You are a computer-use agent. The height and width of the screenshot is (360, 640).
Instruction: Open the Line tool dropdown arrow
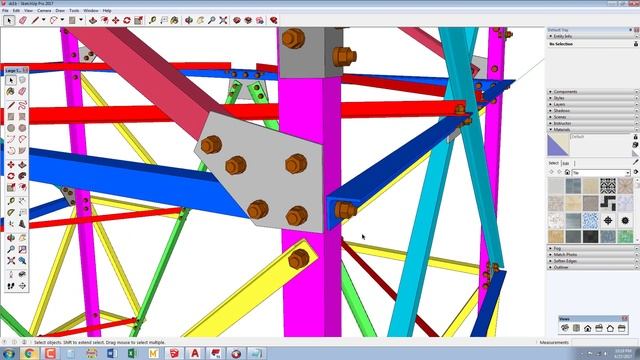point(43,20)
